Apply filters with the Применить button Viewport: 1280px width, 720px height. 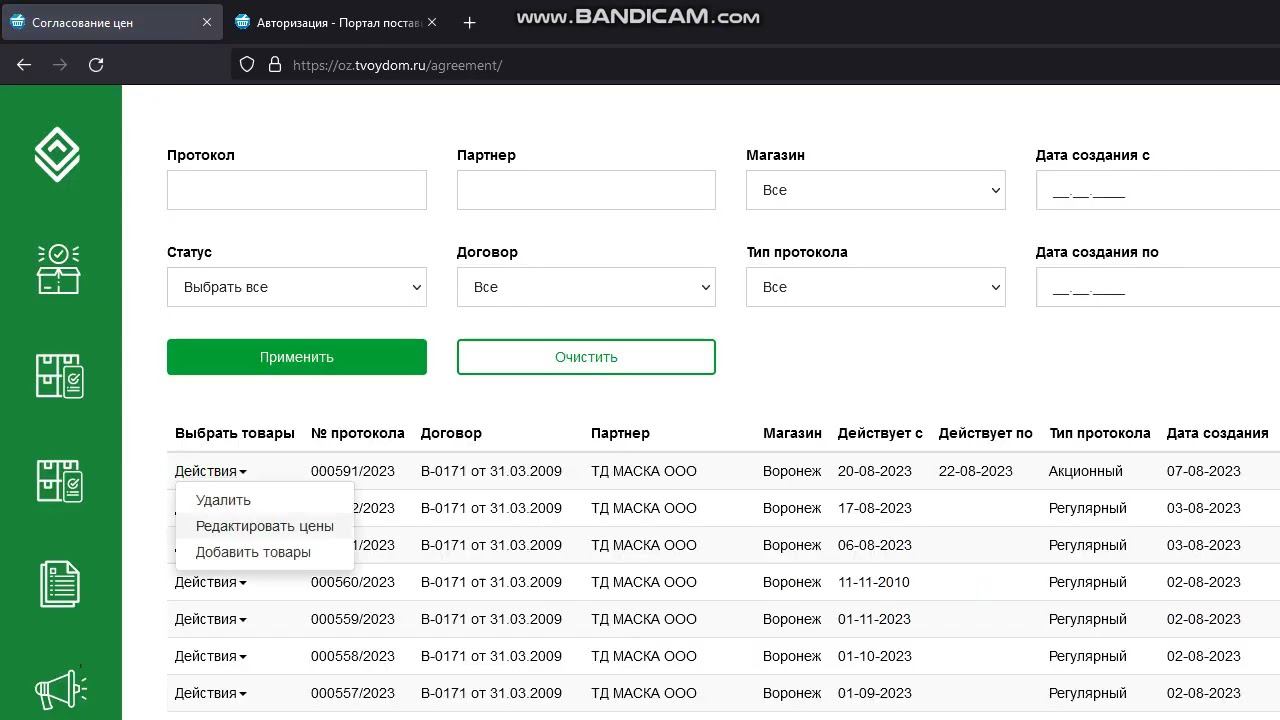pos(297,357)
